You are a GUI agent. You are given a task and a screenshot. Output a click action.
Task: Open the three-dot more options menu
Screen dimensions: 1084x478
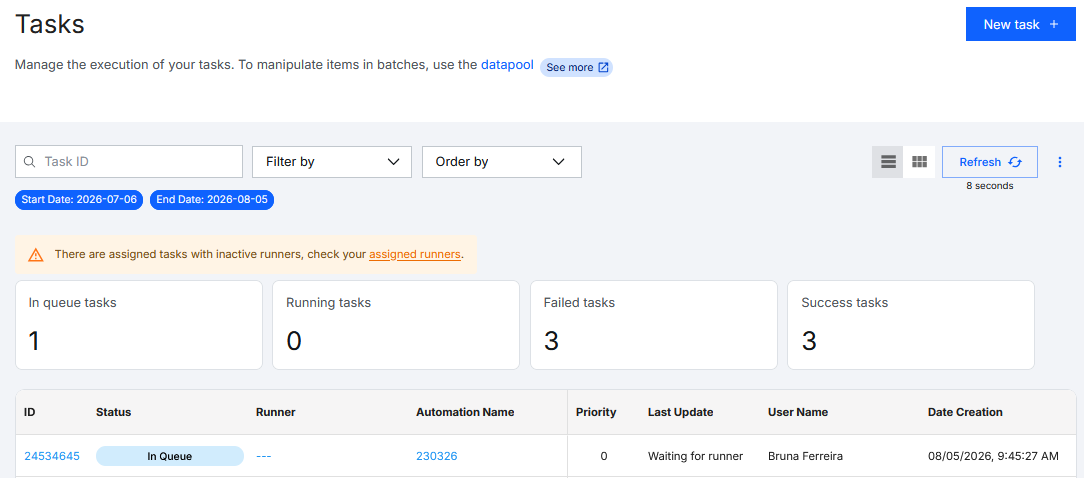[1060, 162]
